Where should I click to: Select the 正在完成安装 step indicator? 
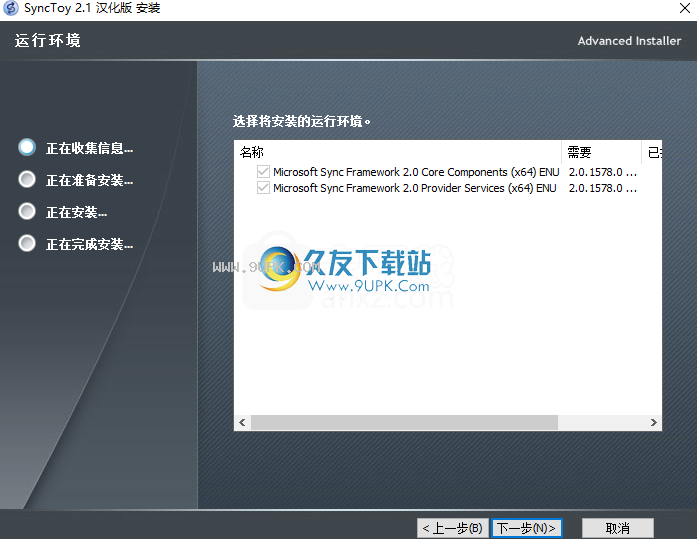(27, 243)
